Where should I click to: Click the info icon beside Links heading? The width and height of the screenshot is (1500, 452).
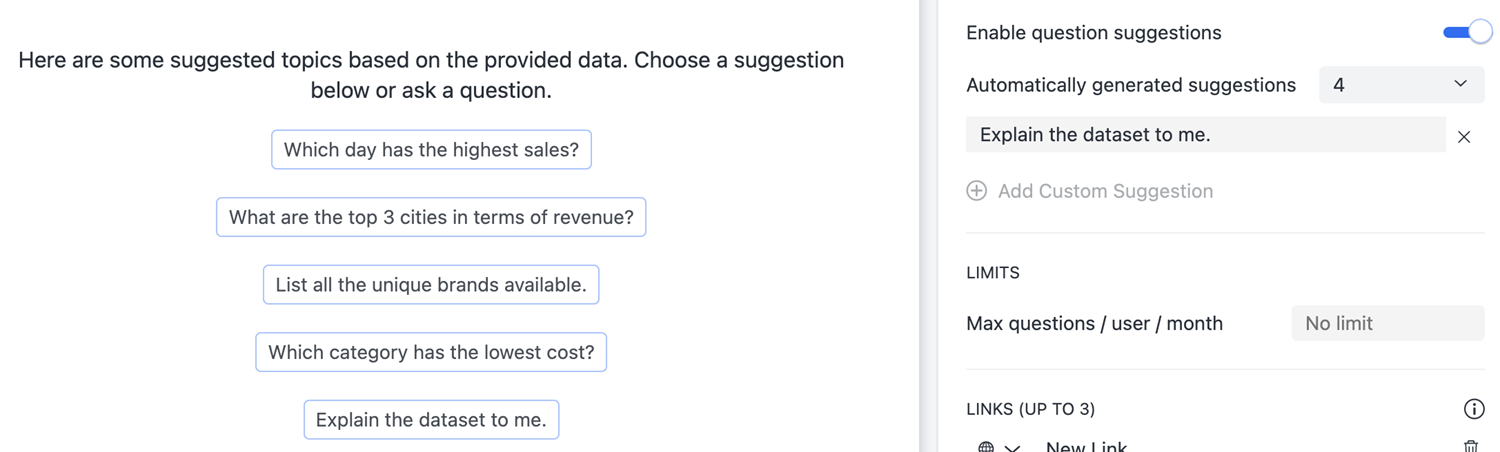click(1474, 408)
